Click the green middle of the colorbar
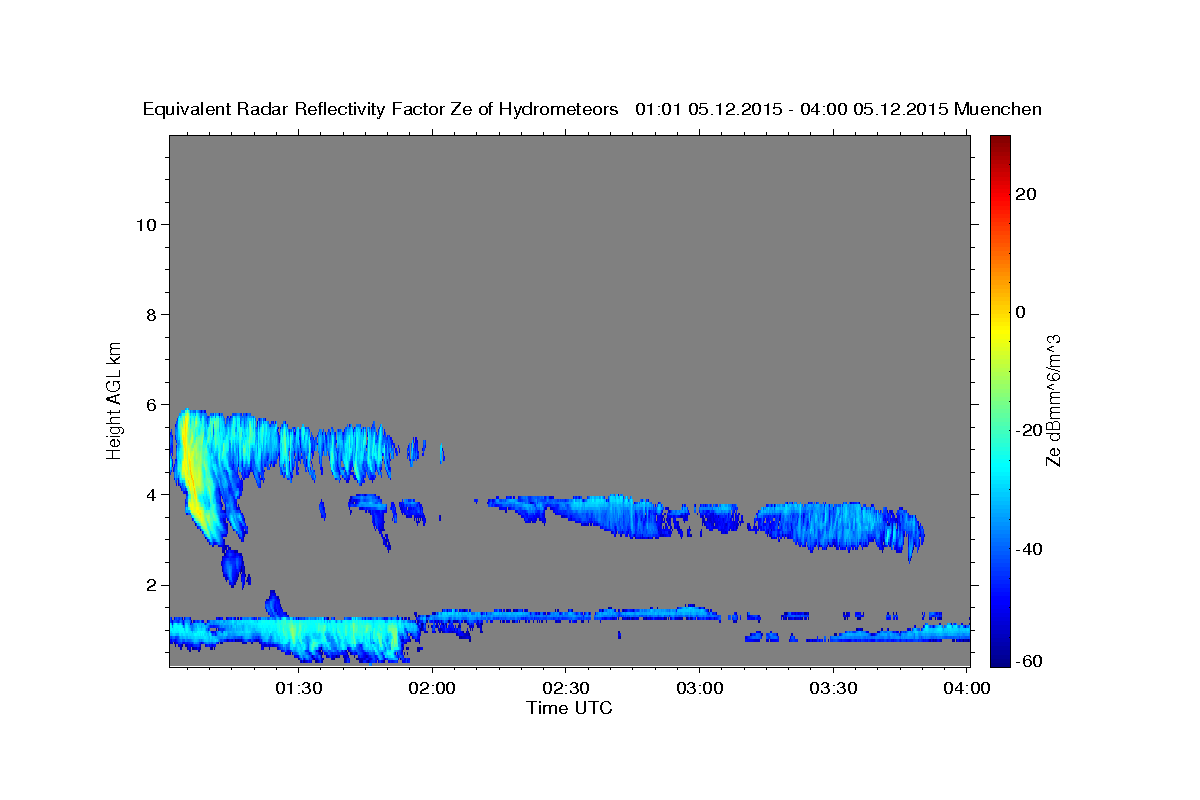The image size is (1200, 800). [1001, 400]
